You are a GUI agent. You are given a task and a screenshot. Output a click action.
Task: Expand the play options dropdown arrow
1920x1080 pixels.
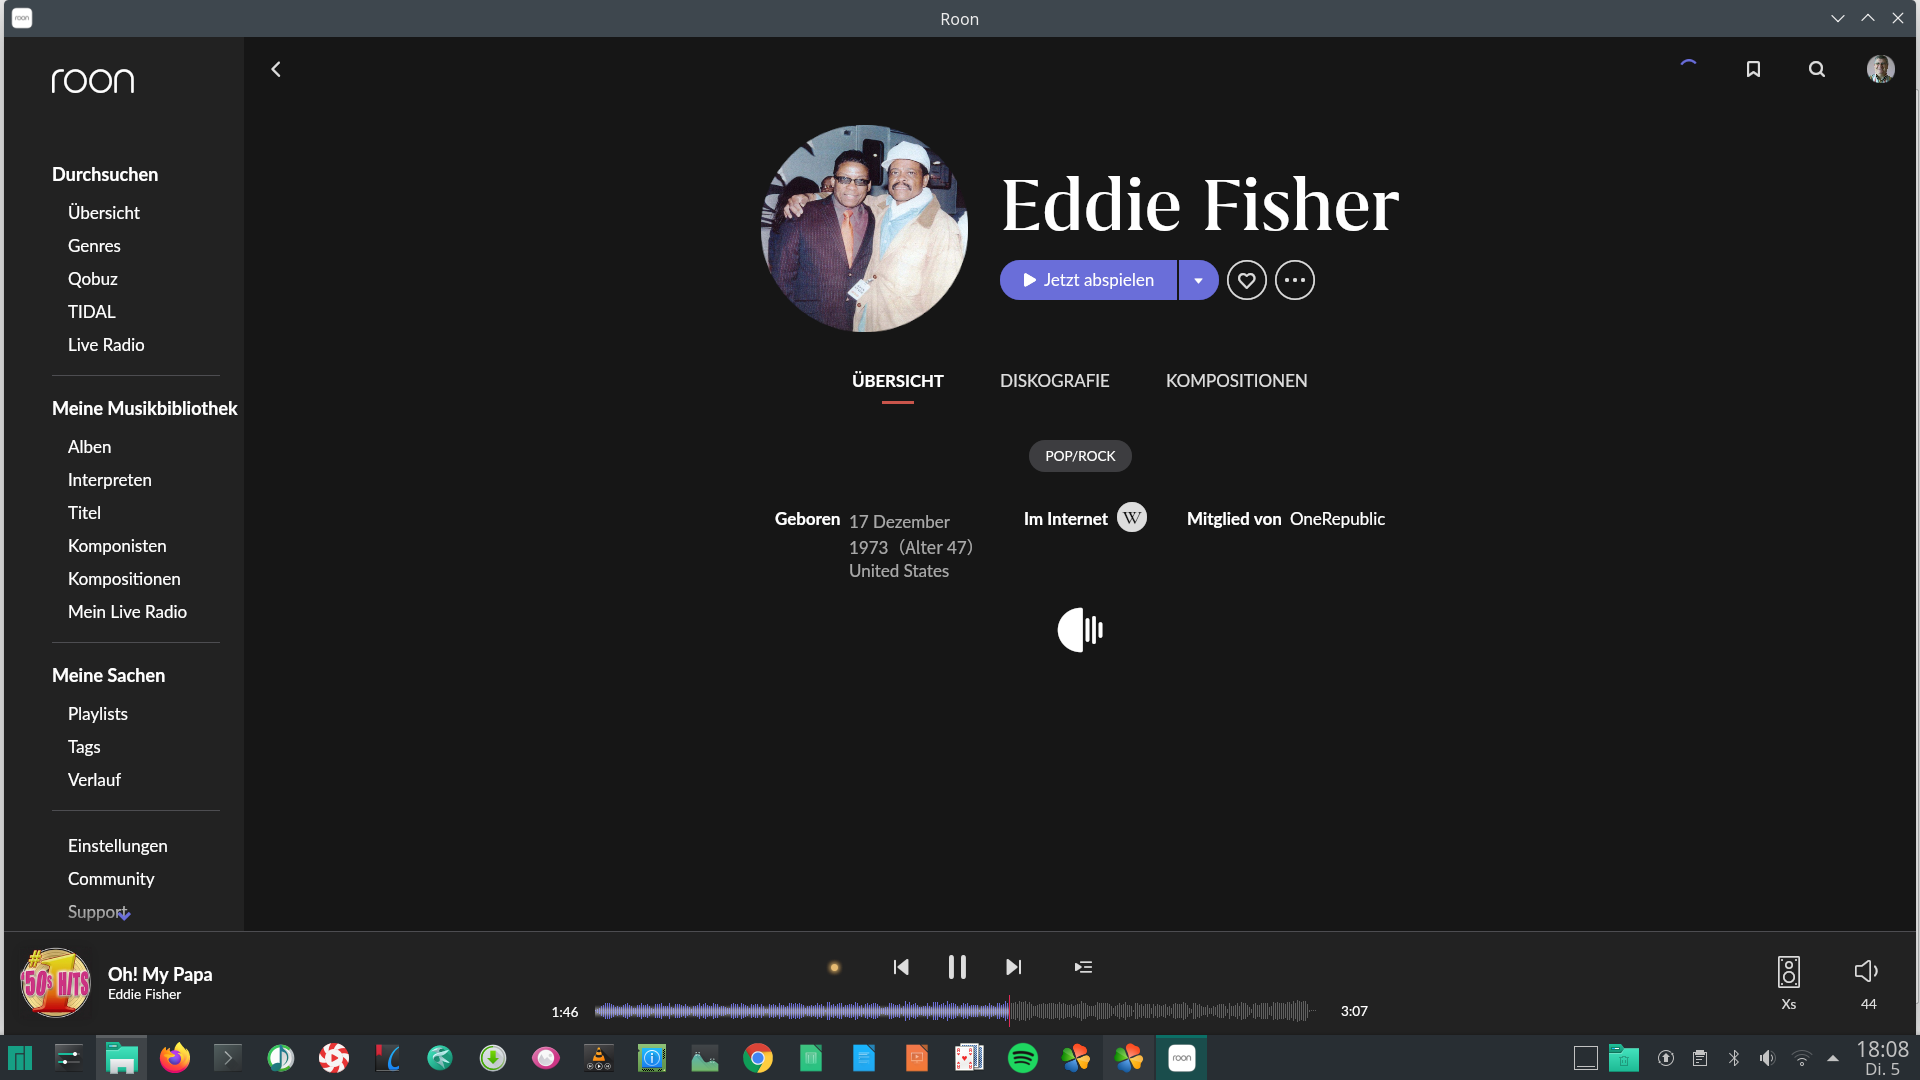[x=1198, y=280]
